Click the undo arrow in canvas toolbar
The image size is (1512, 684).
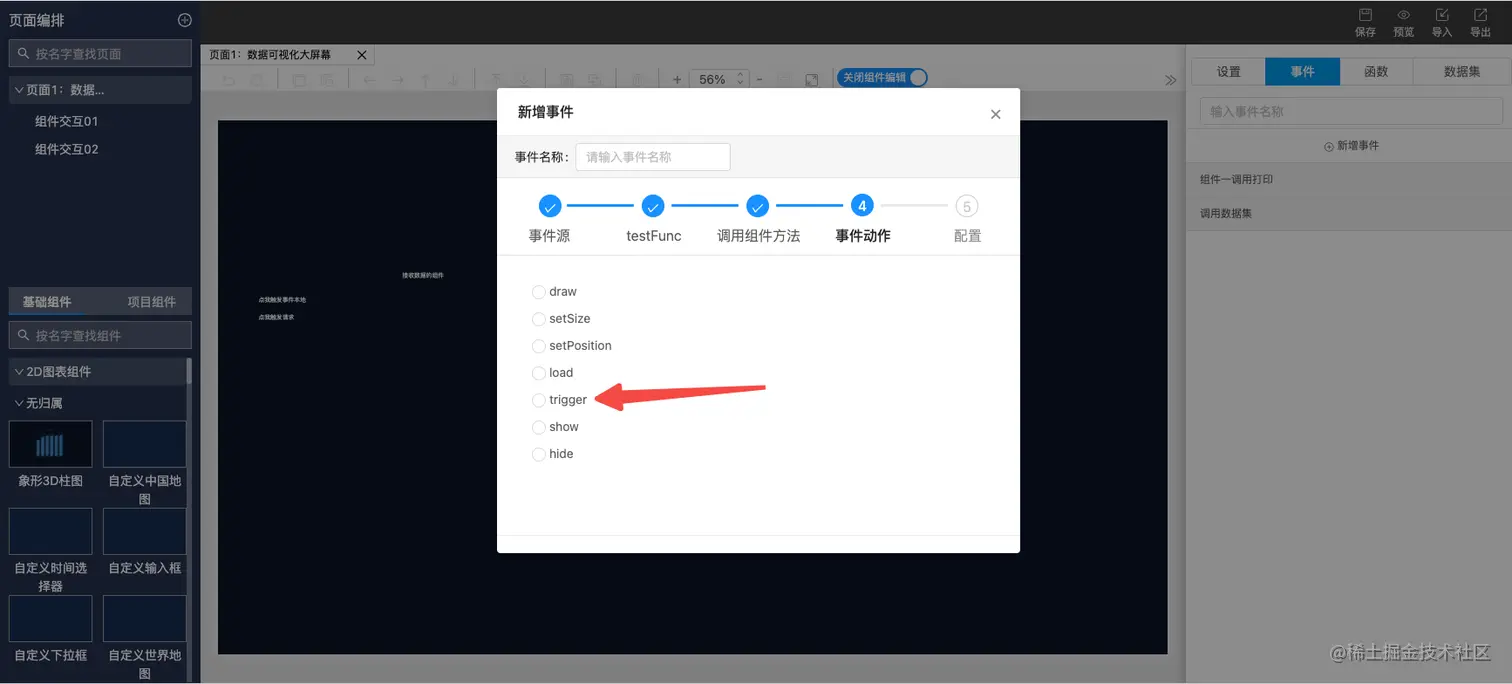pos(229,80)
